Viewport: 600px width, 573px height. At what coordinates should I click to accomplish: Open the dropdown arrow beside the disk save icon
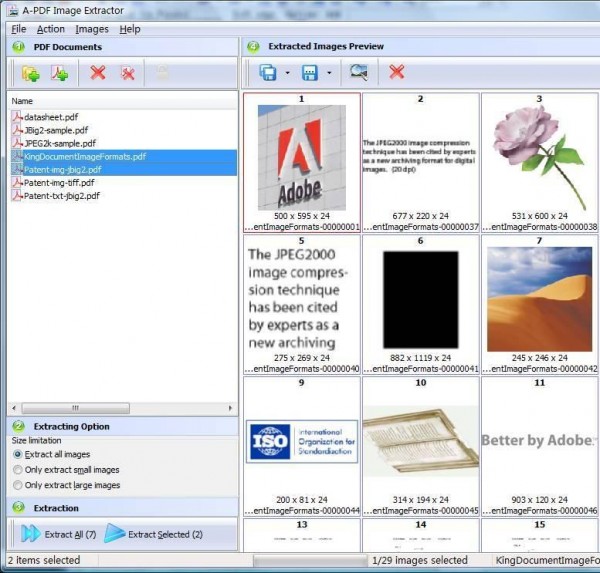coord(329,73)
